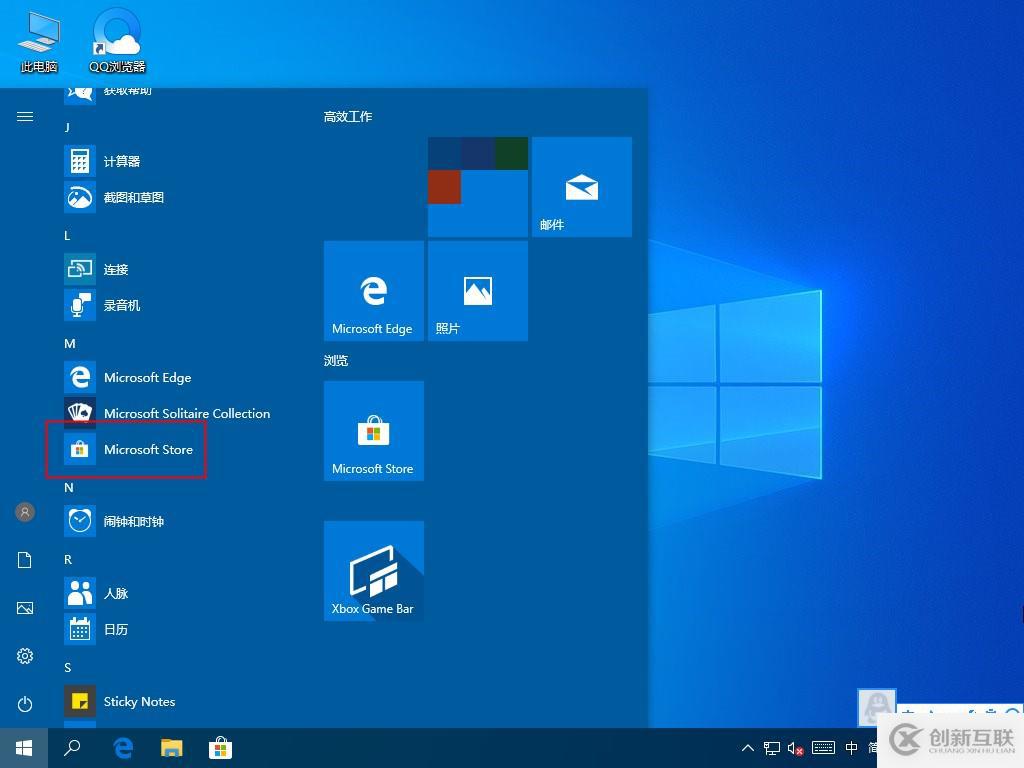Open Pictures from the Start sidebar
Image resolution: width=1024 pixels, height=768 pixels.
[x=25, y=608]
